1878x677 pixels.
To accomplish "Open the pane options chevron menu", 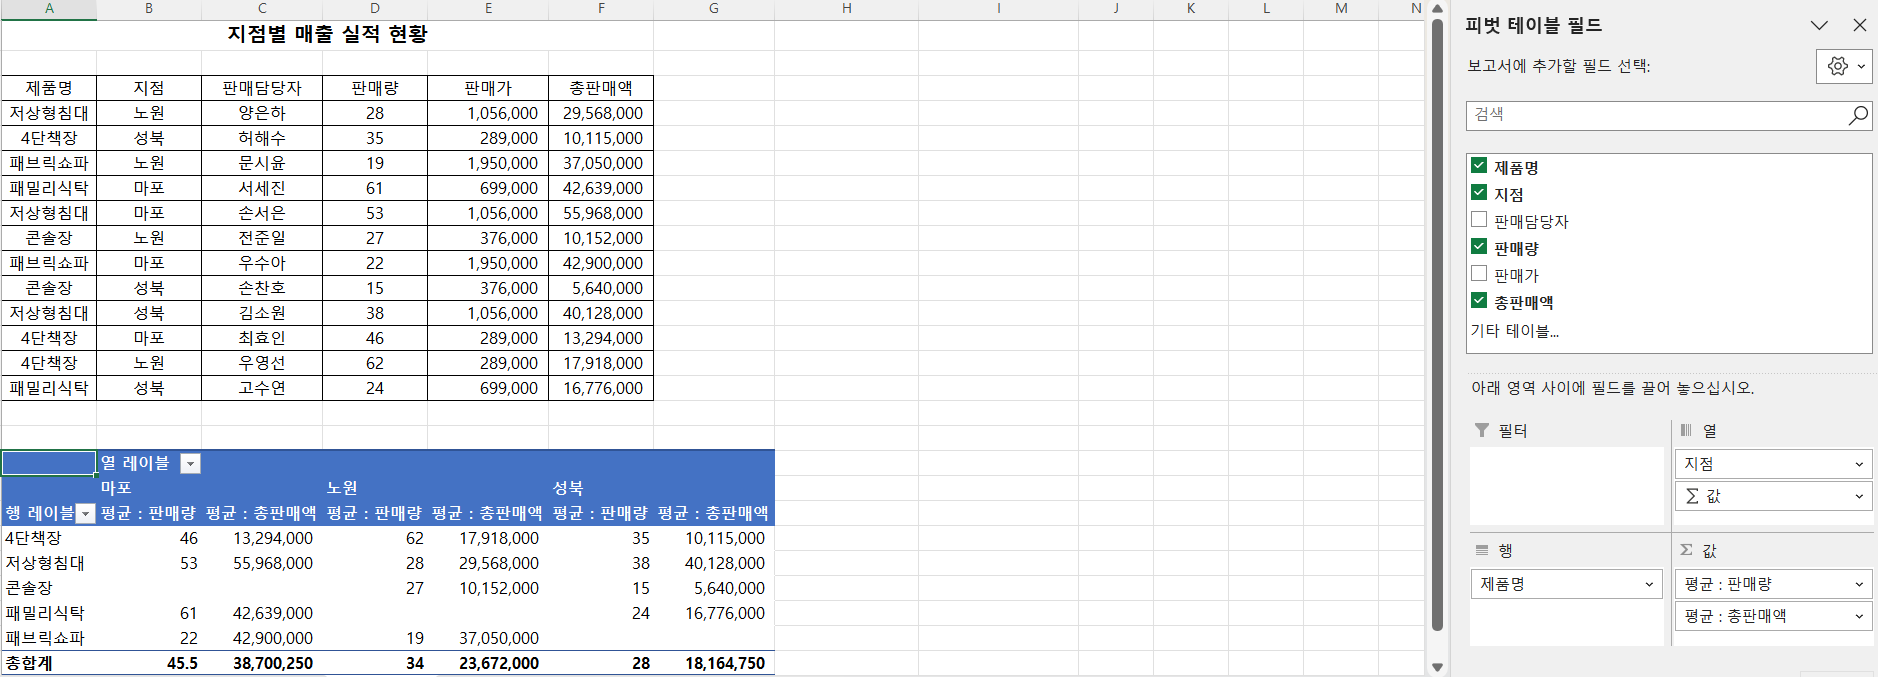I will (x=1819, y=26).
